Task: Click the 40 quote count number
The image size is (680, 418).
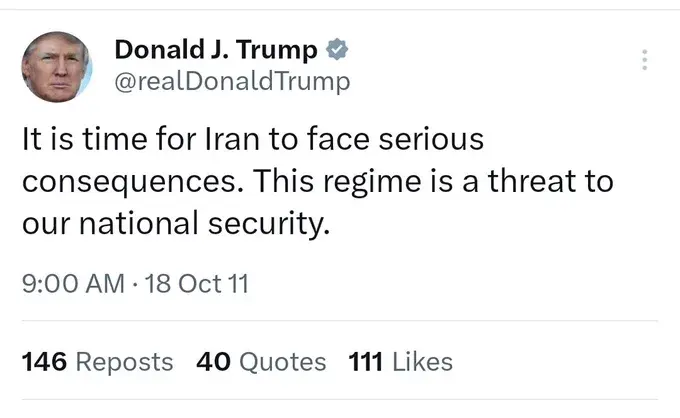Action: tap(213, 361)
